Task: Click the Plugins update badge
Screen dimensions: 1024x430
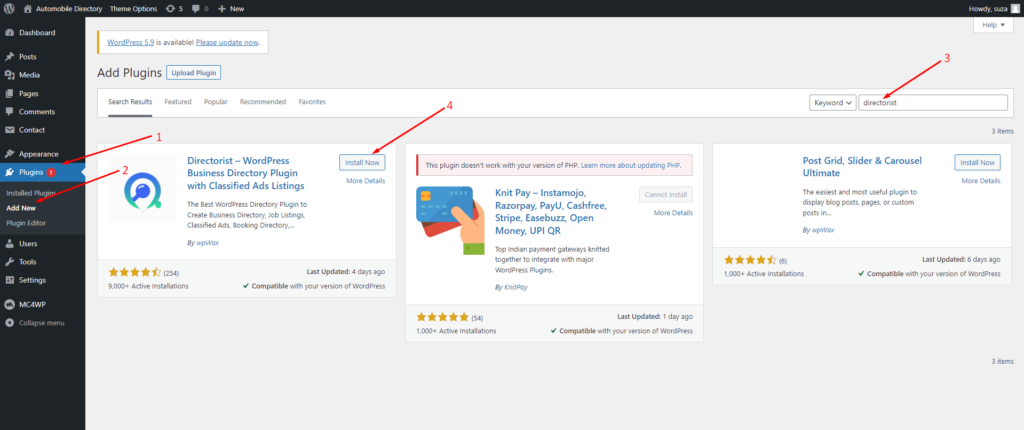Action: 51,173
